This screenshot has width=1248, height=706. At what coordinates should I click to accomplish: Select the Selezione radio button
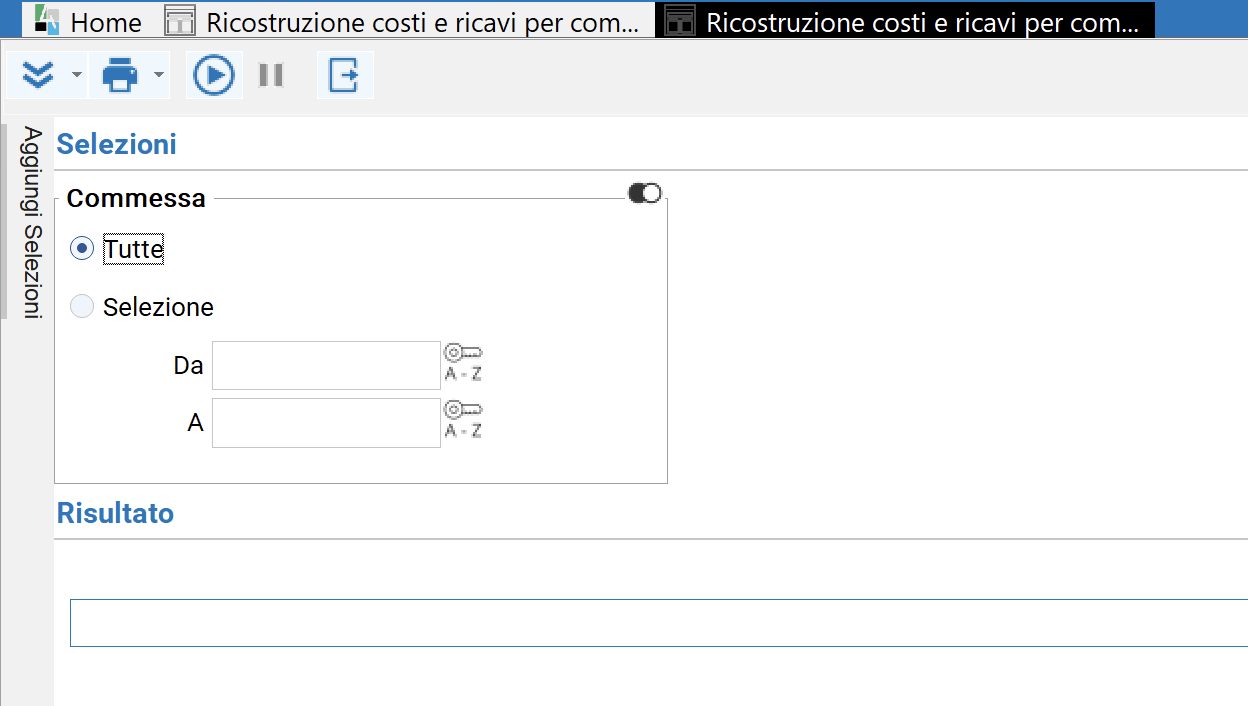[x=82, y=306]
